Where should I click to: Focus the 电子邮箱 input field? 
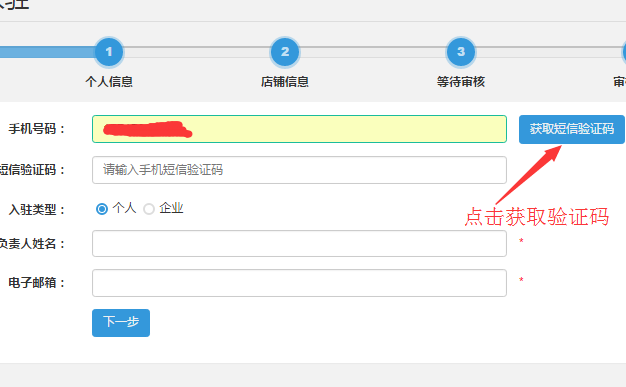299,283
